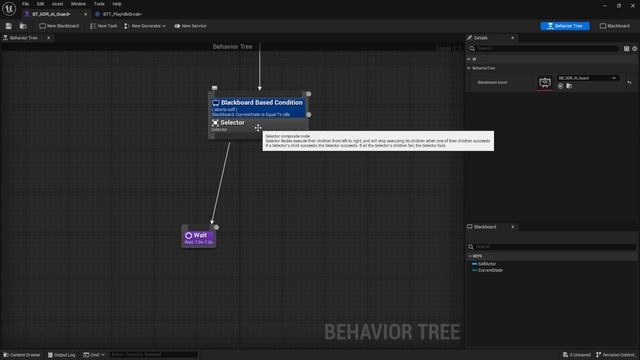Open the Window menu
Screen dimensions: 640x360
coord(78,4)
